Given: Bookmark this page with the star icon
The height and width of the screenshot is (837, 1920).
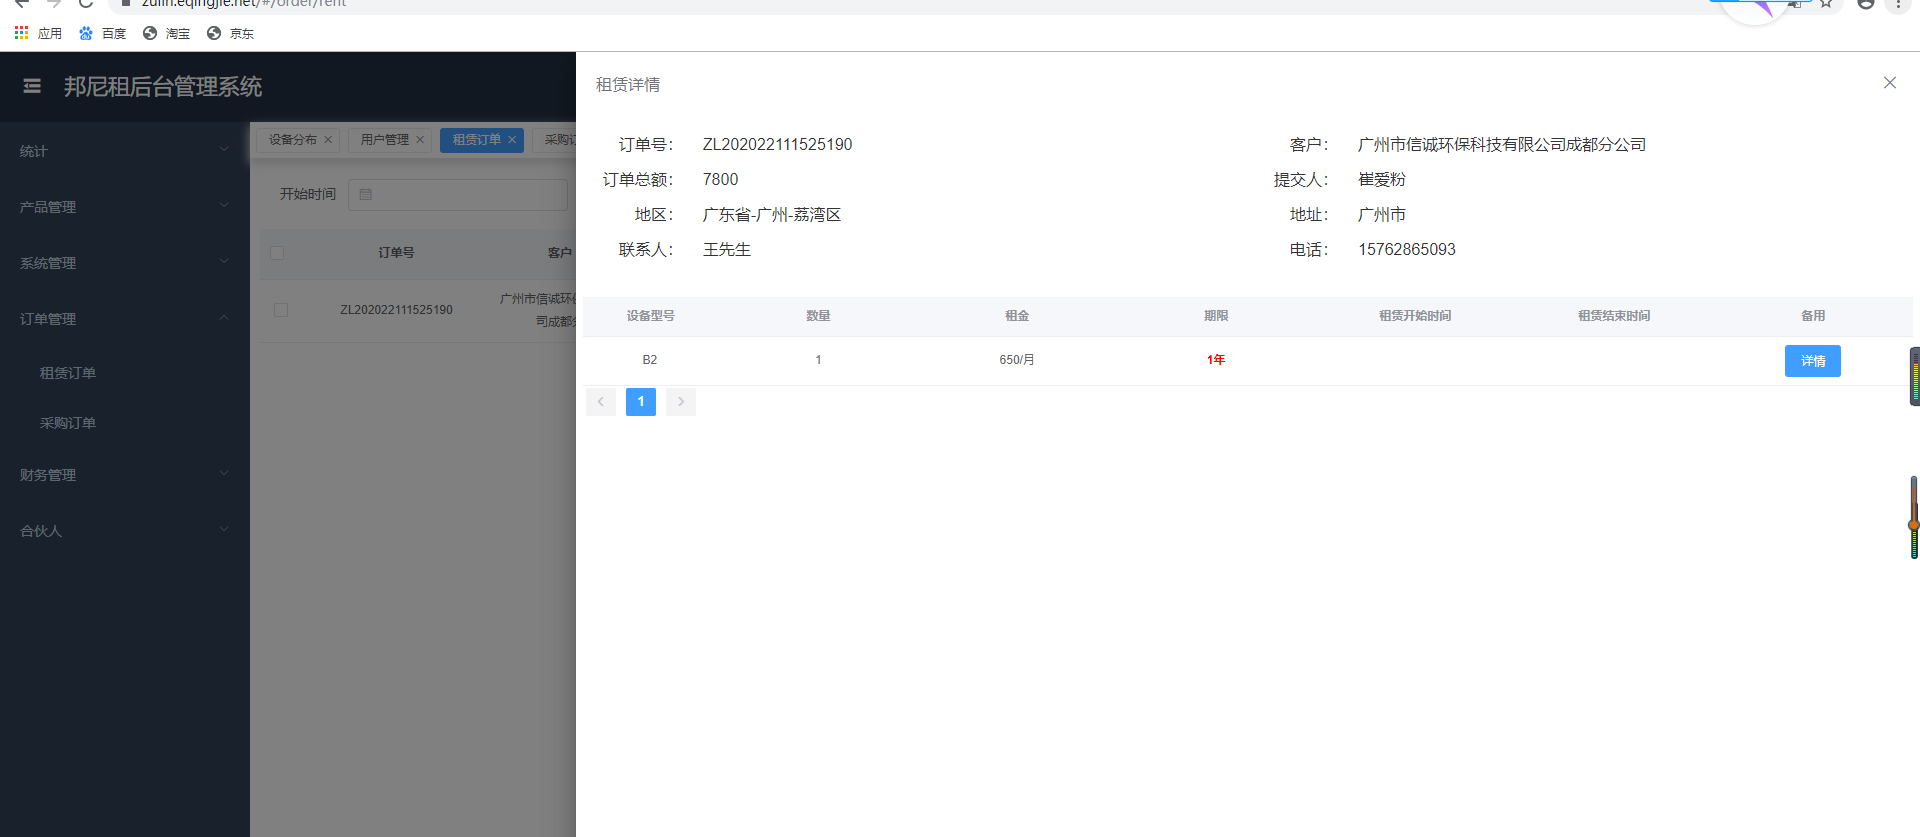Looking at the screenshot, I should point(1826,4).
